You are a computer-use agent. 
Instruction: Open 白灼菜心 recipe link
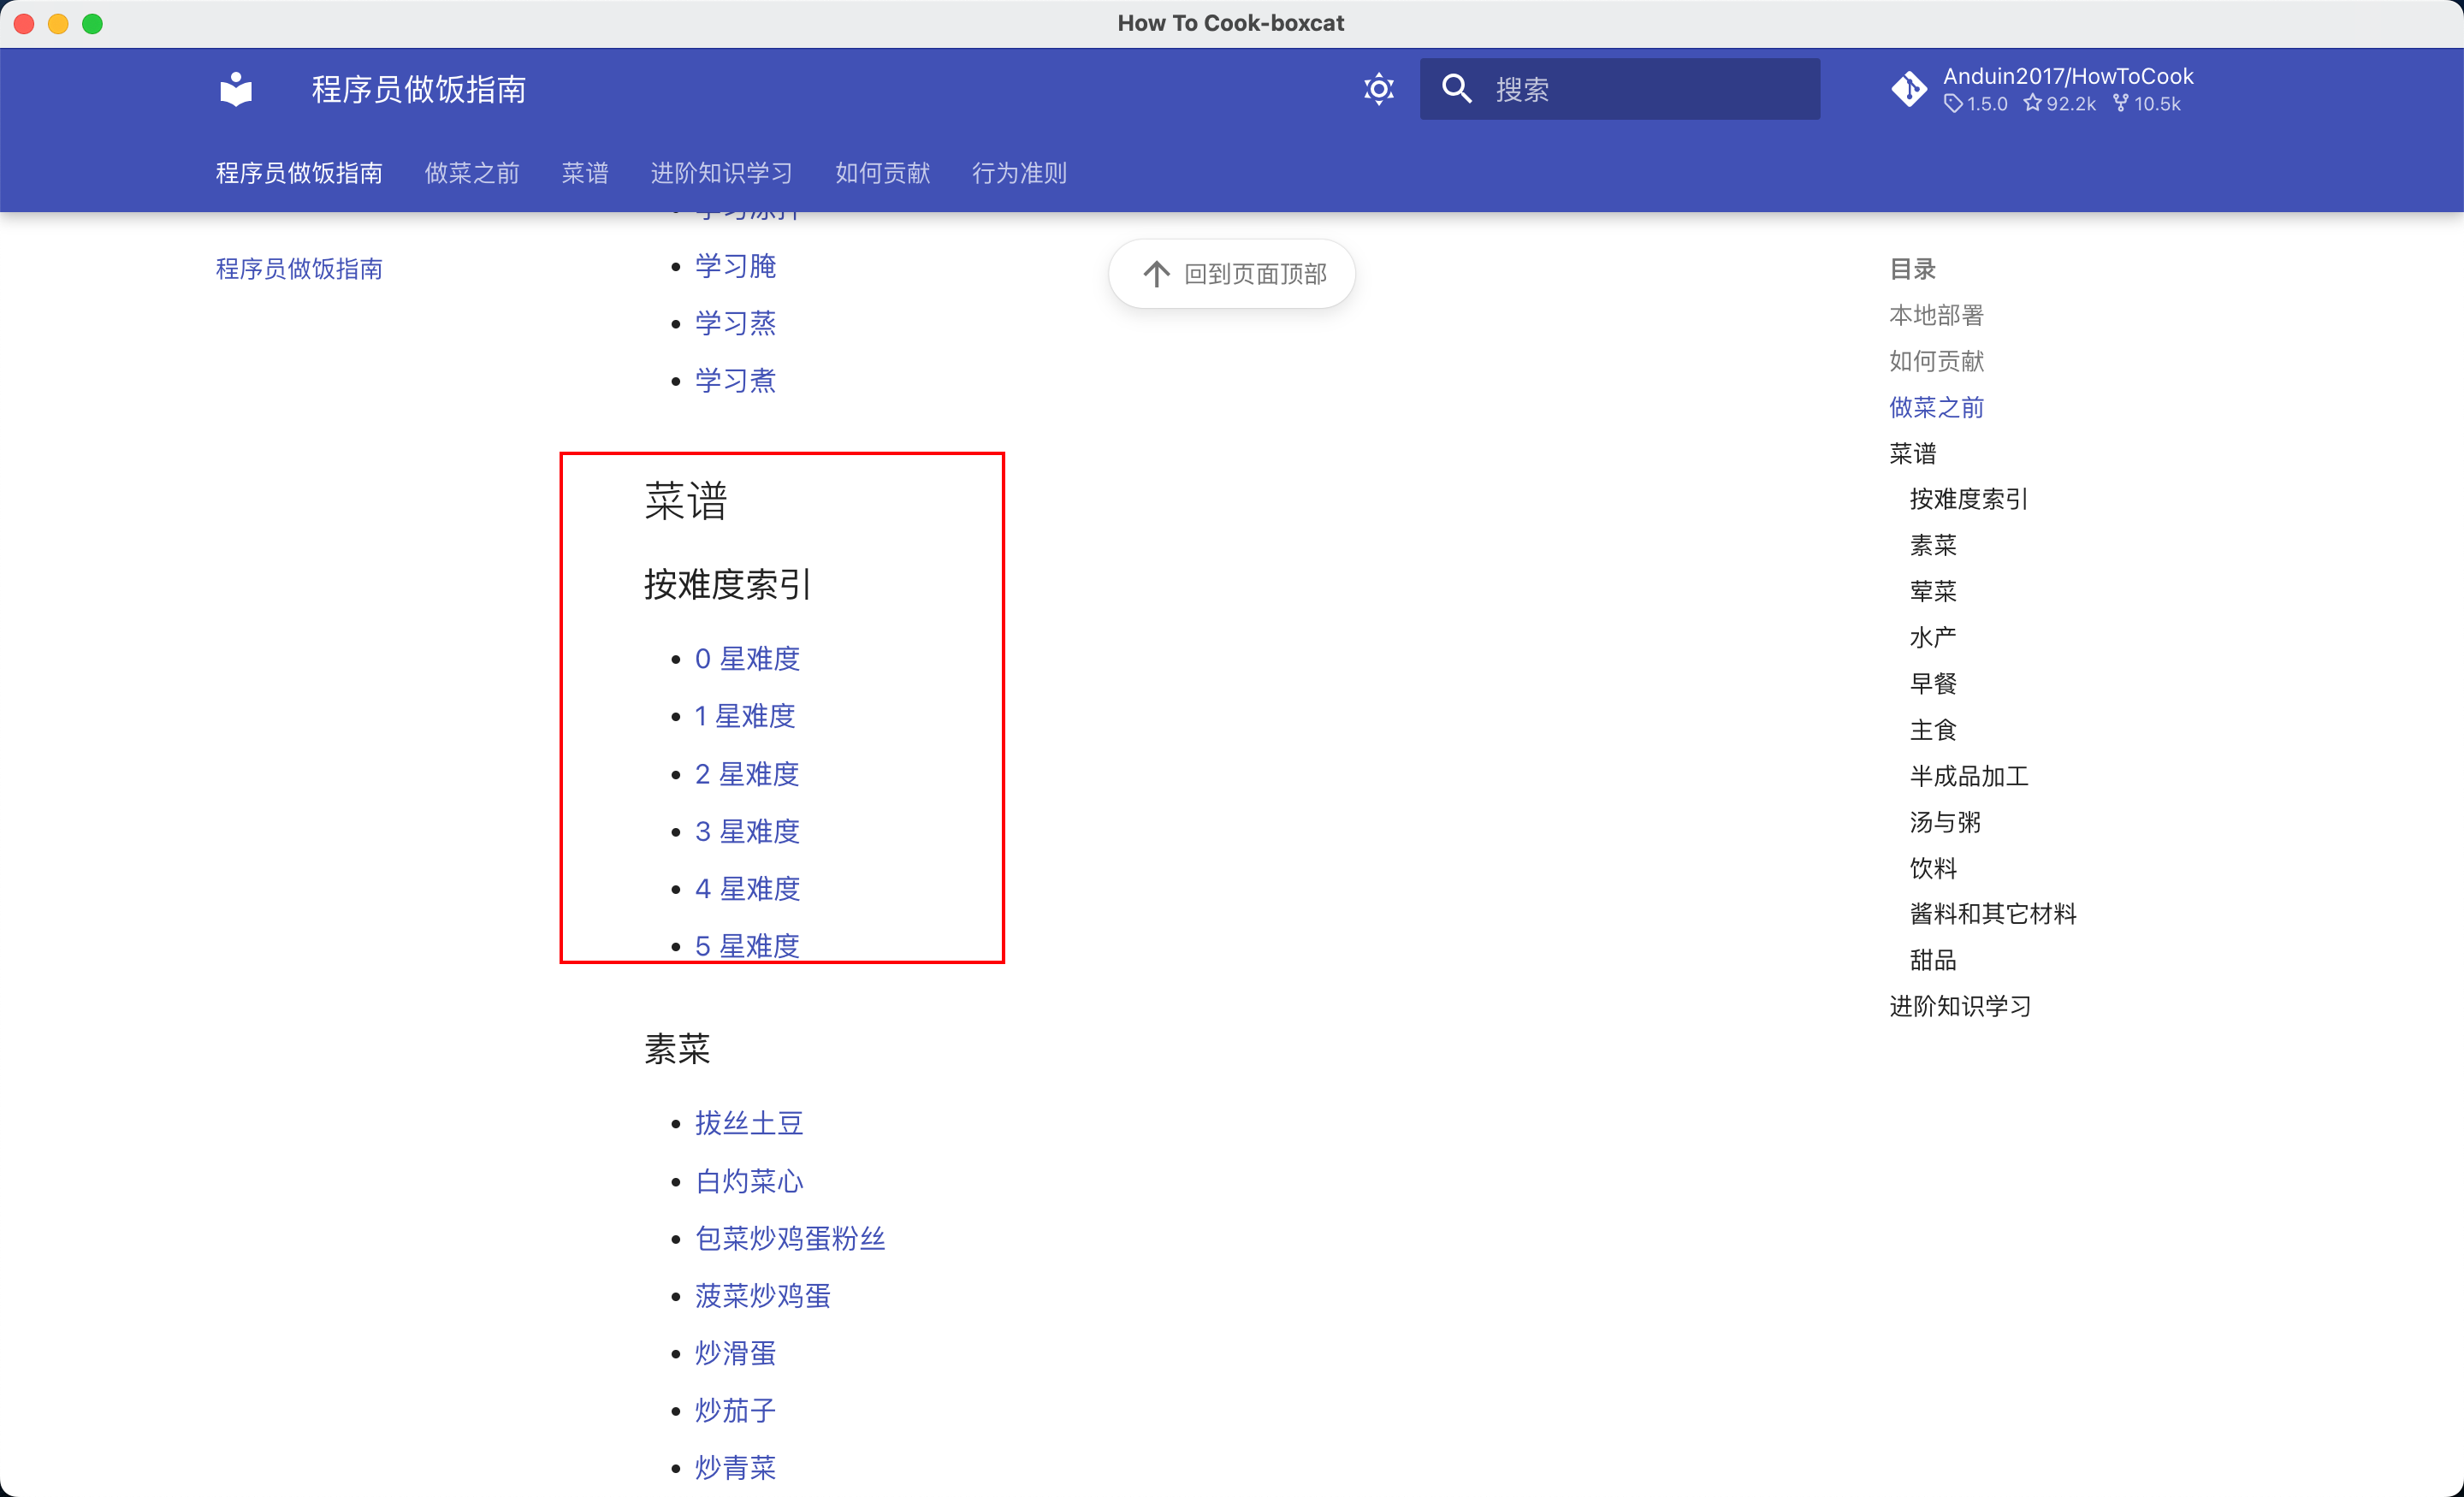749,1181
